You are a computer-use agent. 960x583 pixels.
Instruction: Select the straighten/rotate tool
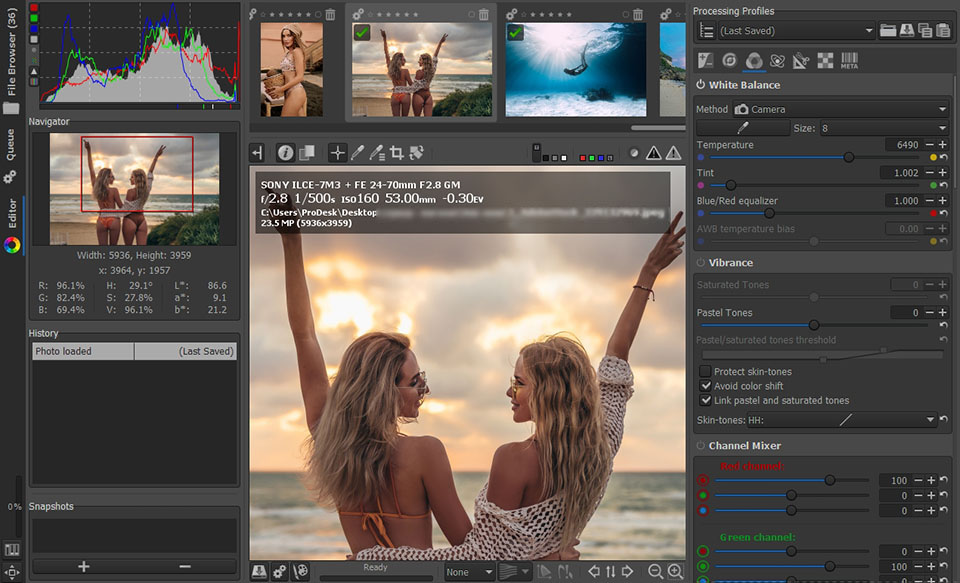(417, 152)
